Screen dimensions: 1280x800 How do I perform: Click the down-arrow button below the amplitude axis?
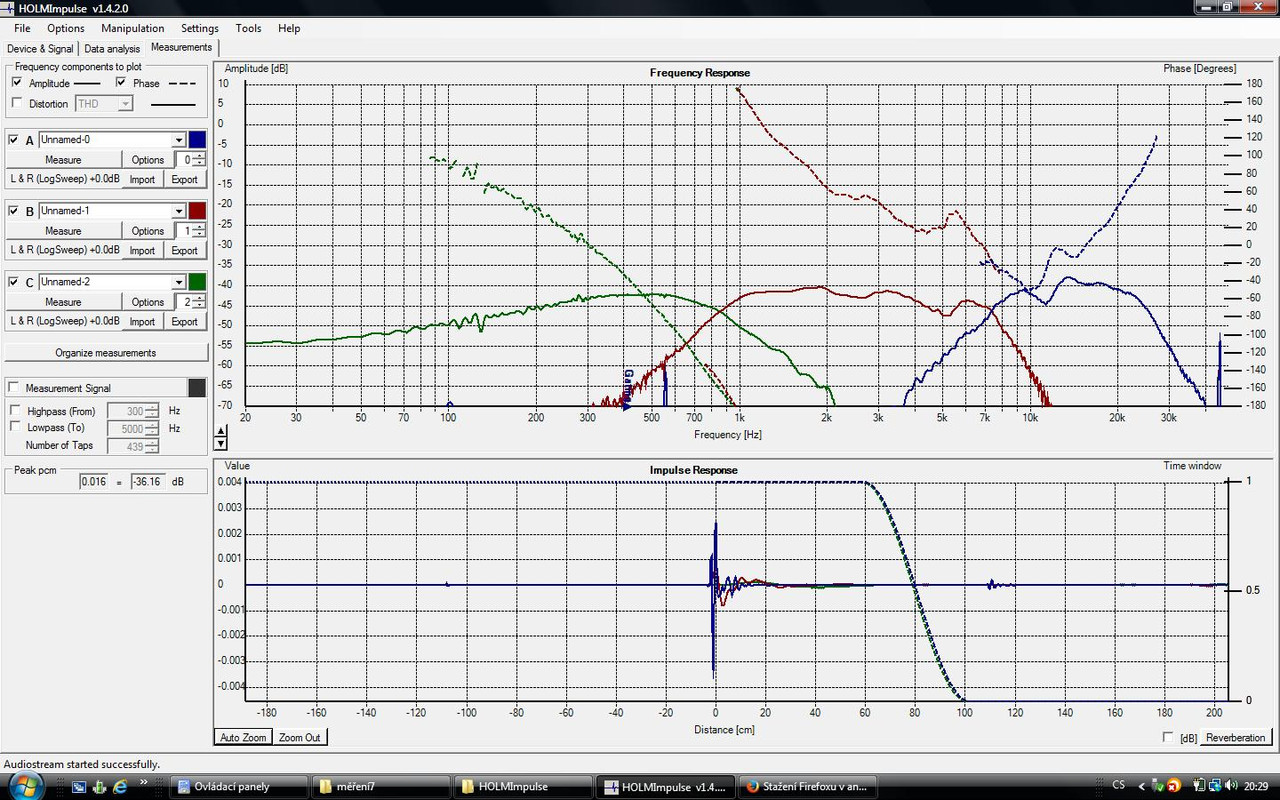point(221,443)
